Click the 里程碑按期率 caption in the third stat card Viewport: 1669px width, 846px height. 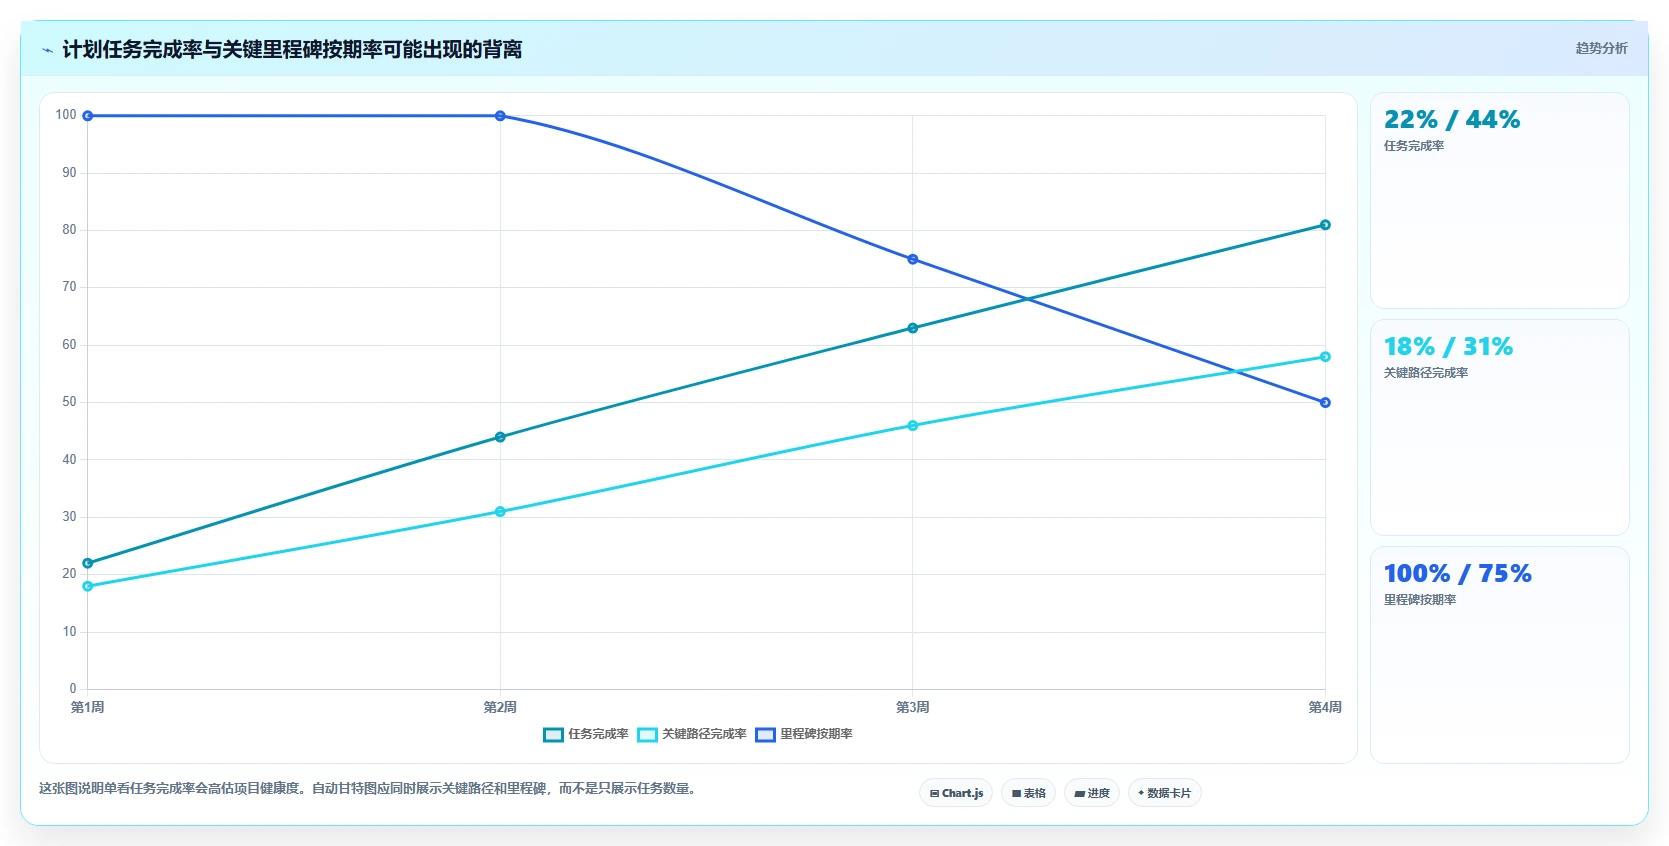click(x=1420, y=600)
